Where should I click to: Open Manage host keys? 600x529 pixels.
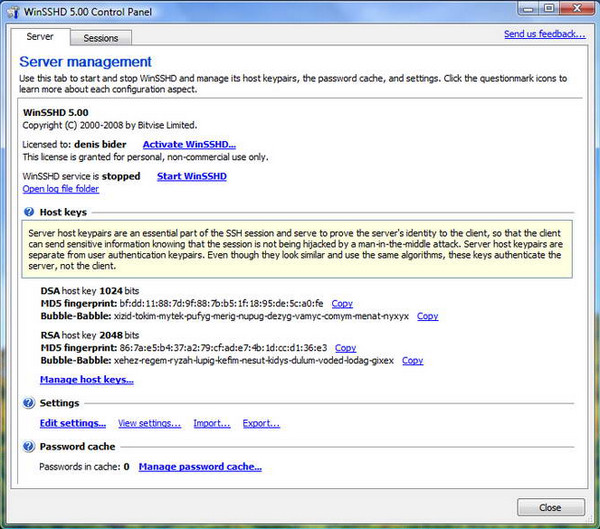point(87,379)
